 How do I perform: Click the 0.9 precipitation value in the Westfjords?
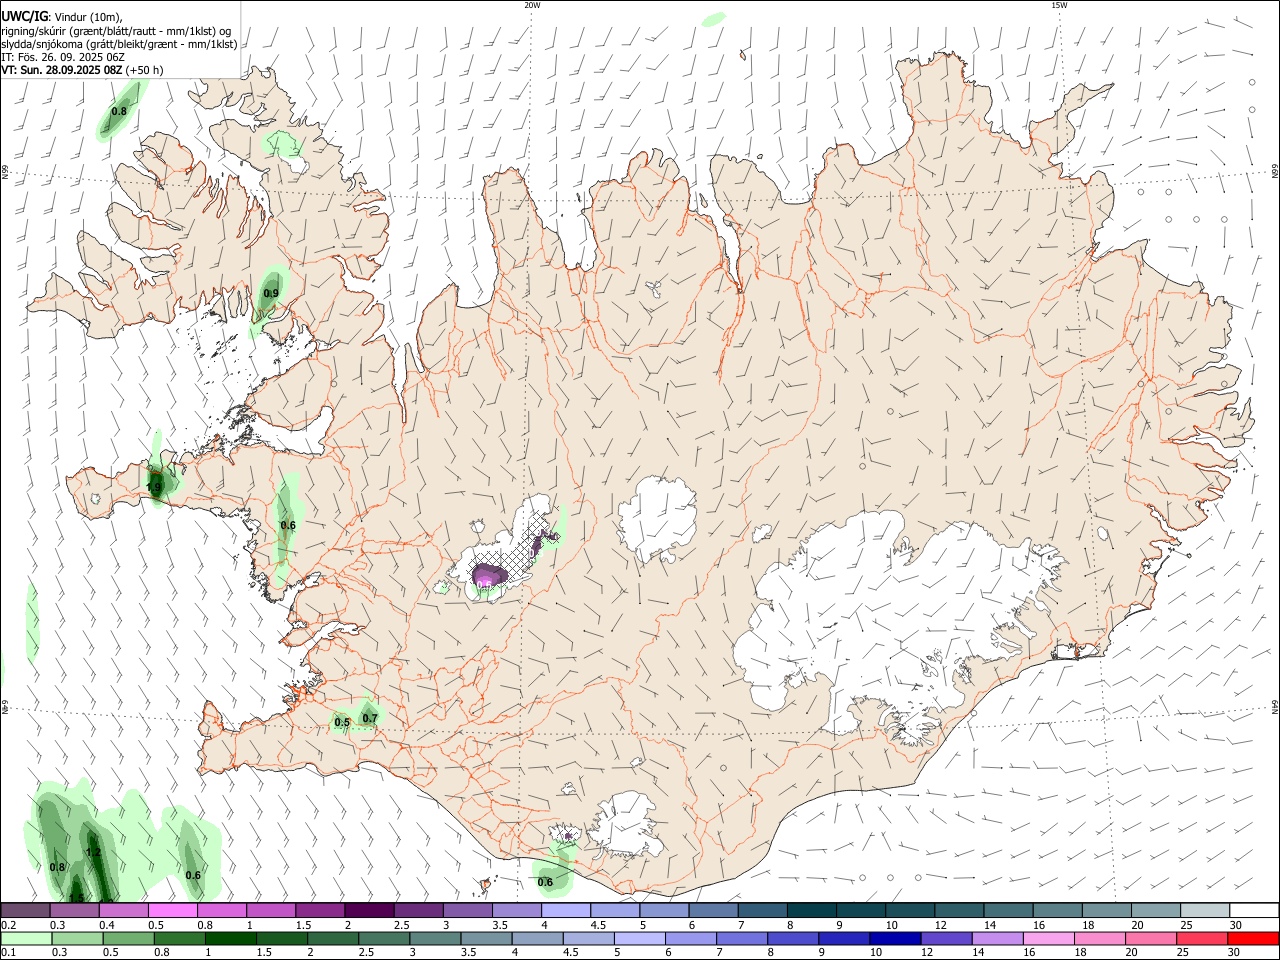pos(271,294)
